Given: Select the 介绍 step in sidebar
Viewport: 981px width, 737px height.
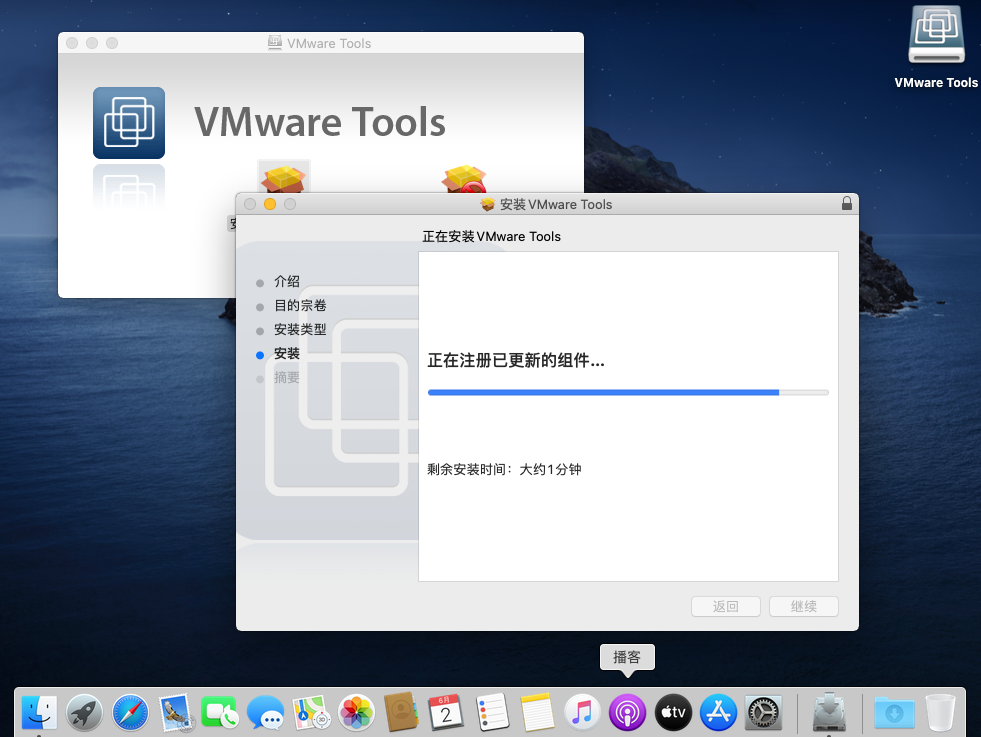Looking at the screenshot, I should [287, 282].
